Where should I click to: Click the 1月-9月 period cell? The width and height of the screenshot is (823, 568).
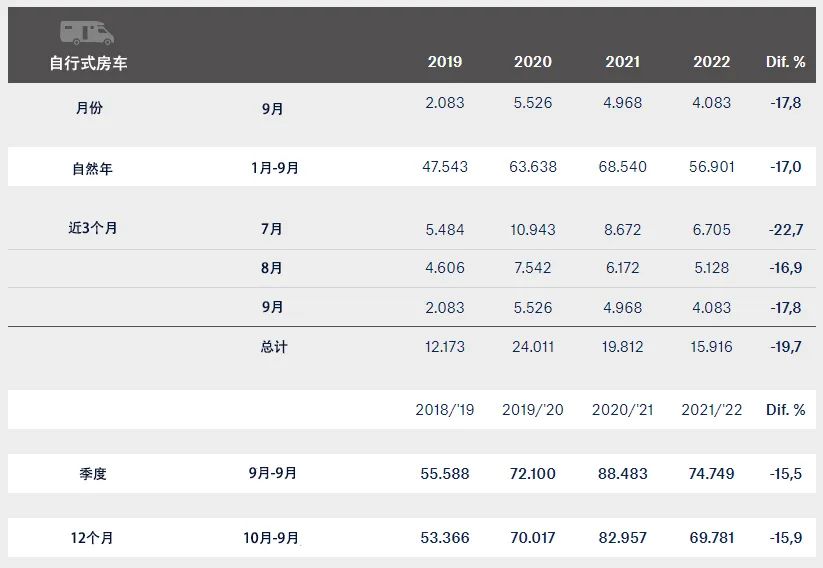275,168
